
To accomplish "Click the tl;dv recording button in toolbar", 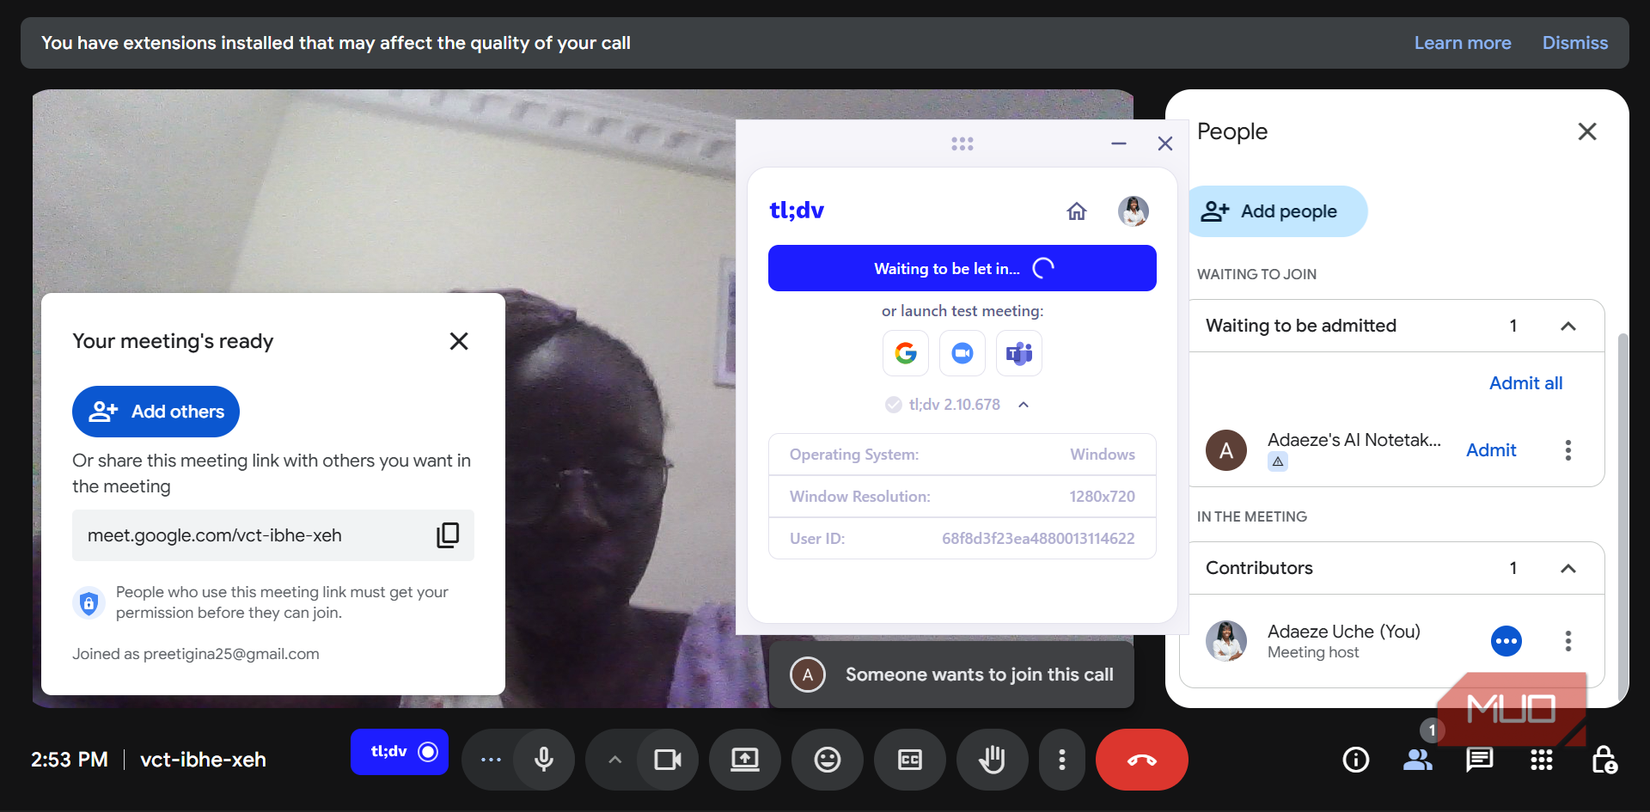I will click(399, 752).
